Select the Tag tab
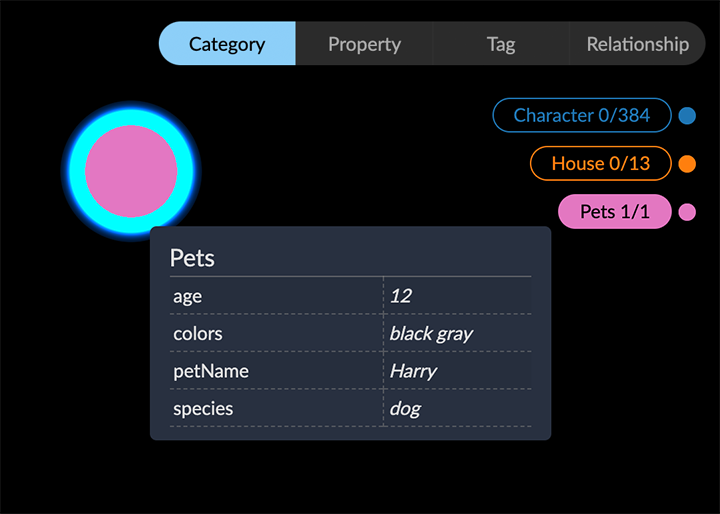Screen dimensions: 720x514 501,44
